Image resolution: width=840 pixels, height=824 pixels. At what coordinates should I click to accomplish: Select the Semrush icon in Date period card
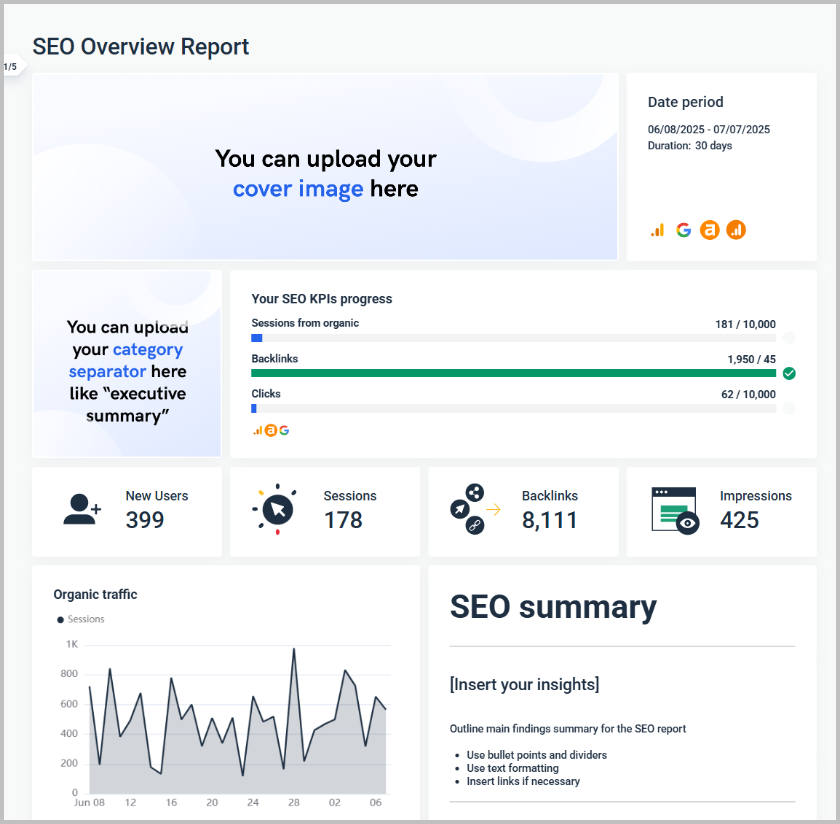pos(736,230)
